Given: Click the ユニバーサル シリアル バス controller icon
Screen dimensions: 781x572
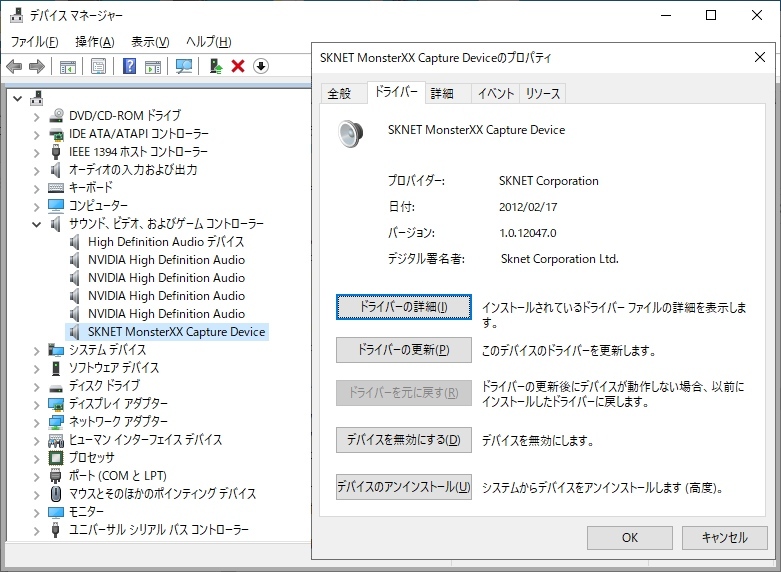Looking at the screenshot, I should [x=56, y=530].
